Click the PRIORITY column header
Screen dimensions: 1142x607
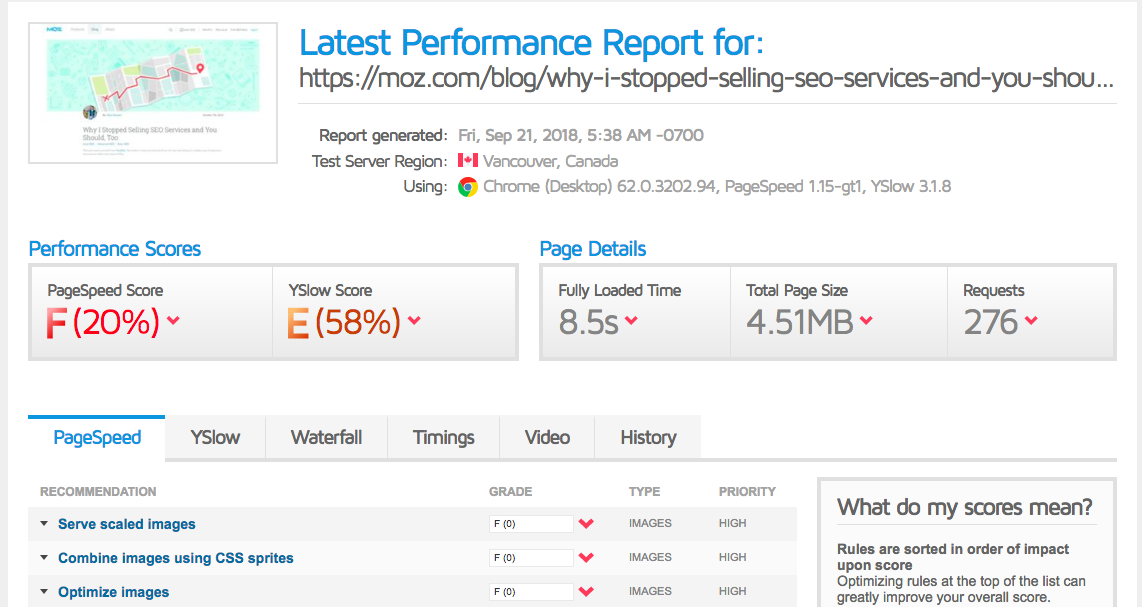coord(747,492)
